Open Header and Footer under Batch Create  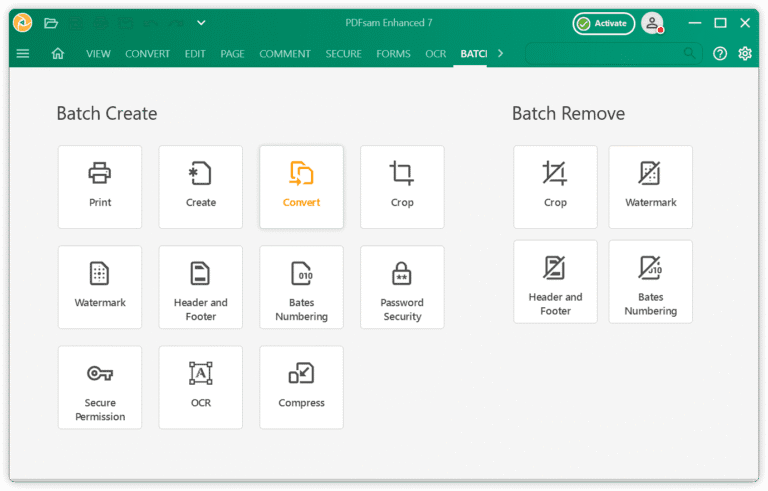click(x=201, y=287)
